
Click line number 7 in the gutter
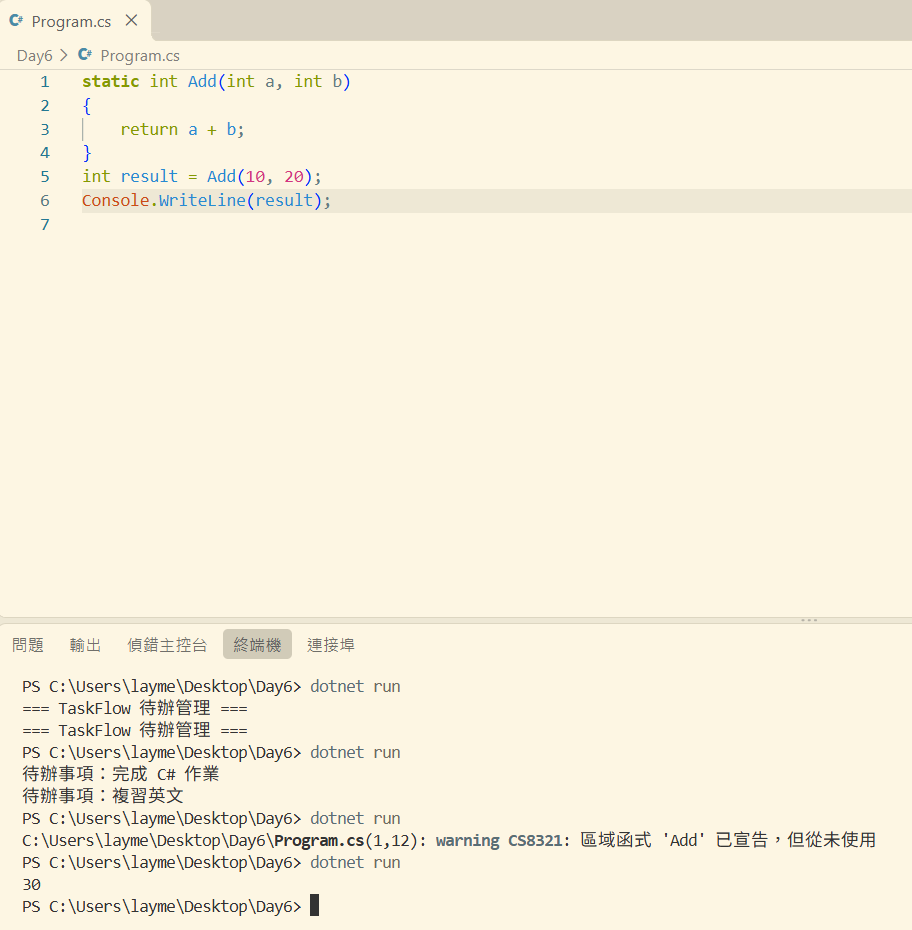coord(45,225)
